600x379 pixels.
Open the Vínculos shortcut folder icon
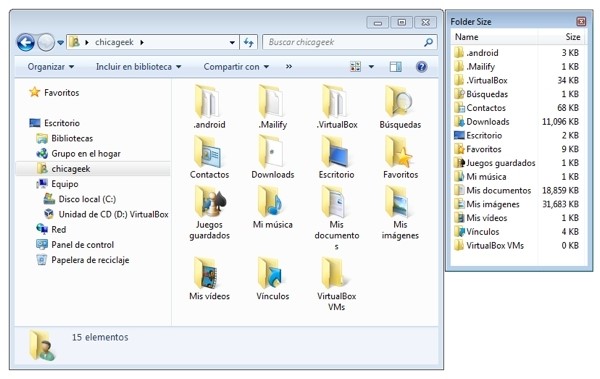[271, 273]
